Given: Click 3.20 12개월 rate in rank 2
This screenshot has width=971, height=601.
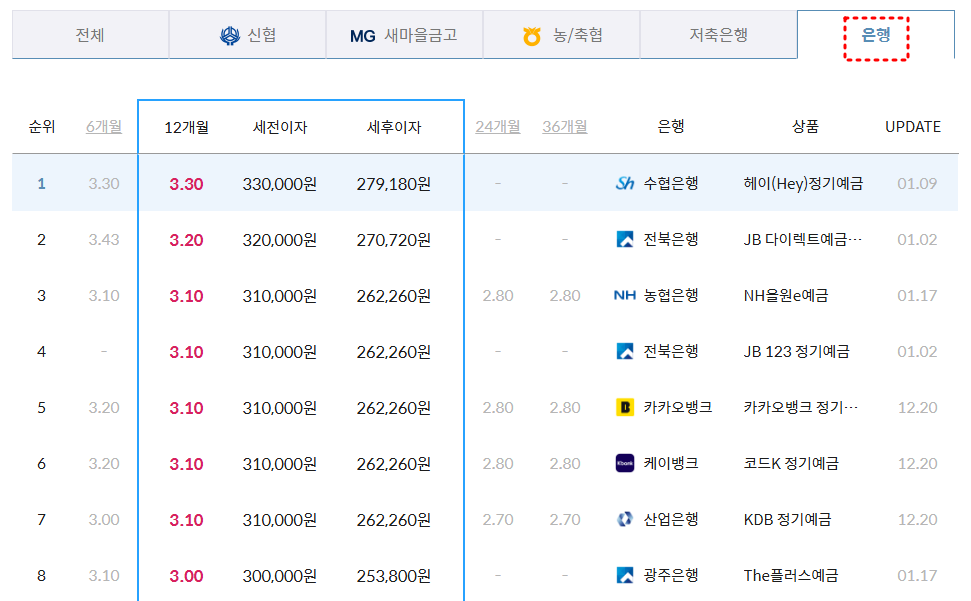Looking at the screenshot, I should [186, 240].
